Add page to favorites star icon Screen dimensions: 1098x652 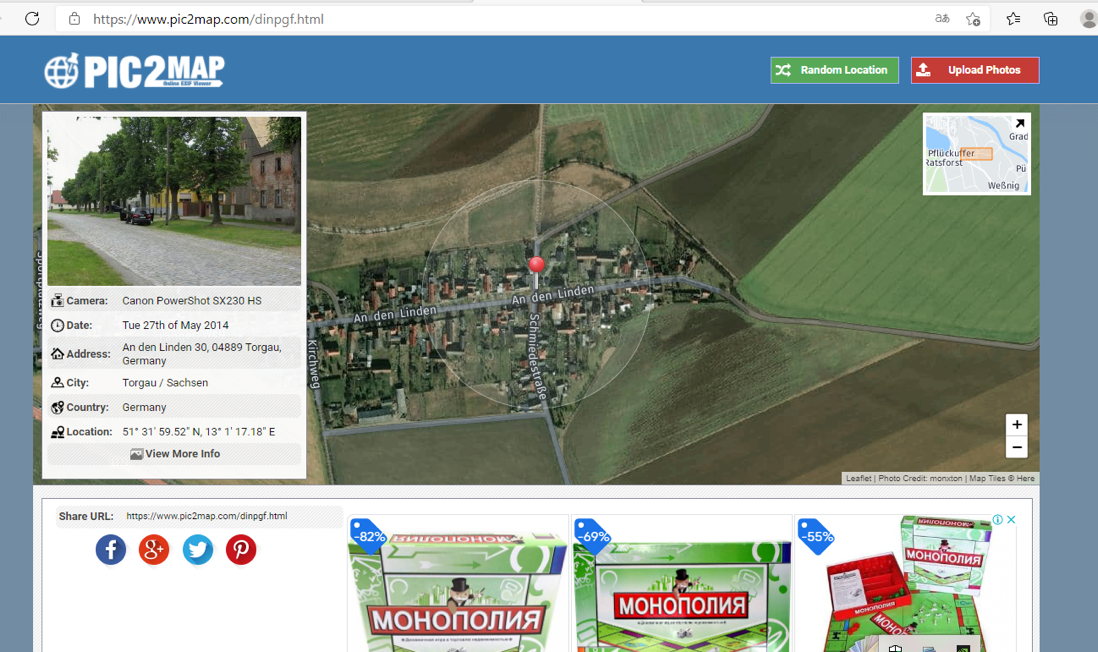tap(973, 19)
